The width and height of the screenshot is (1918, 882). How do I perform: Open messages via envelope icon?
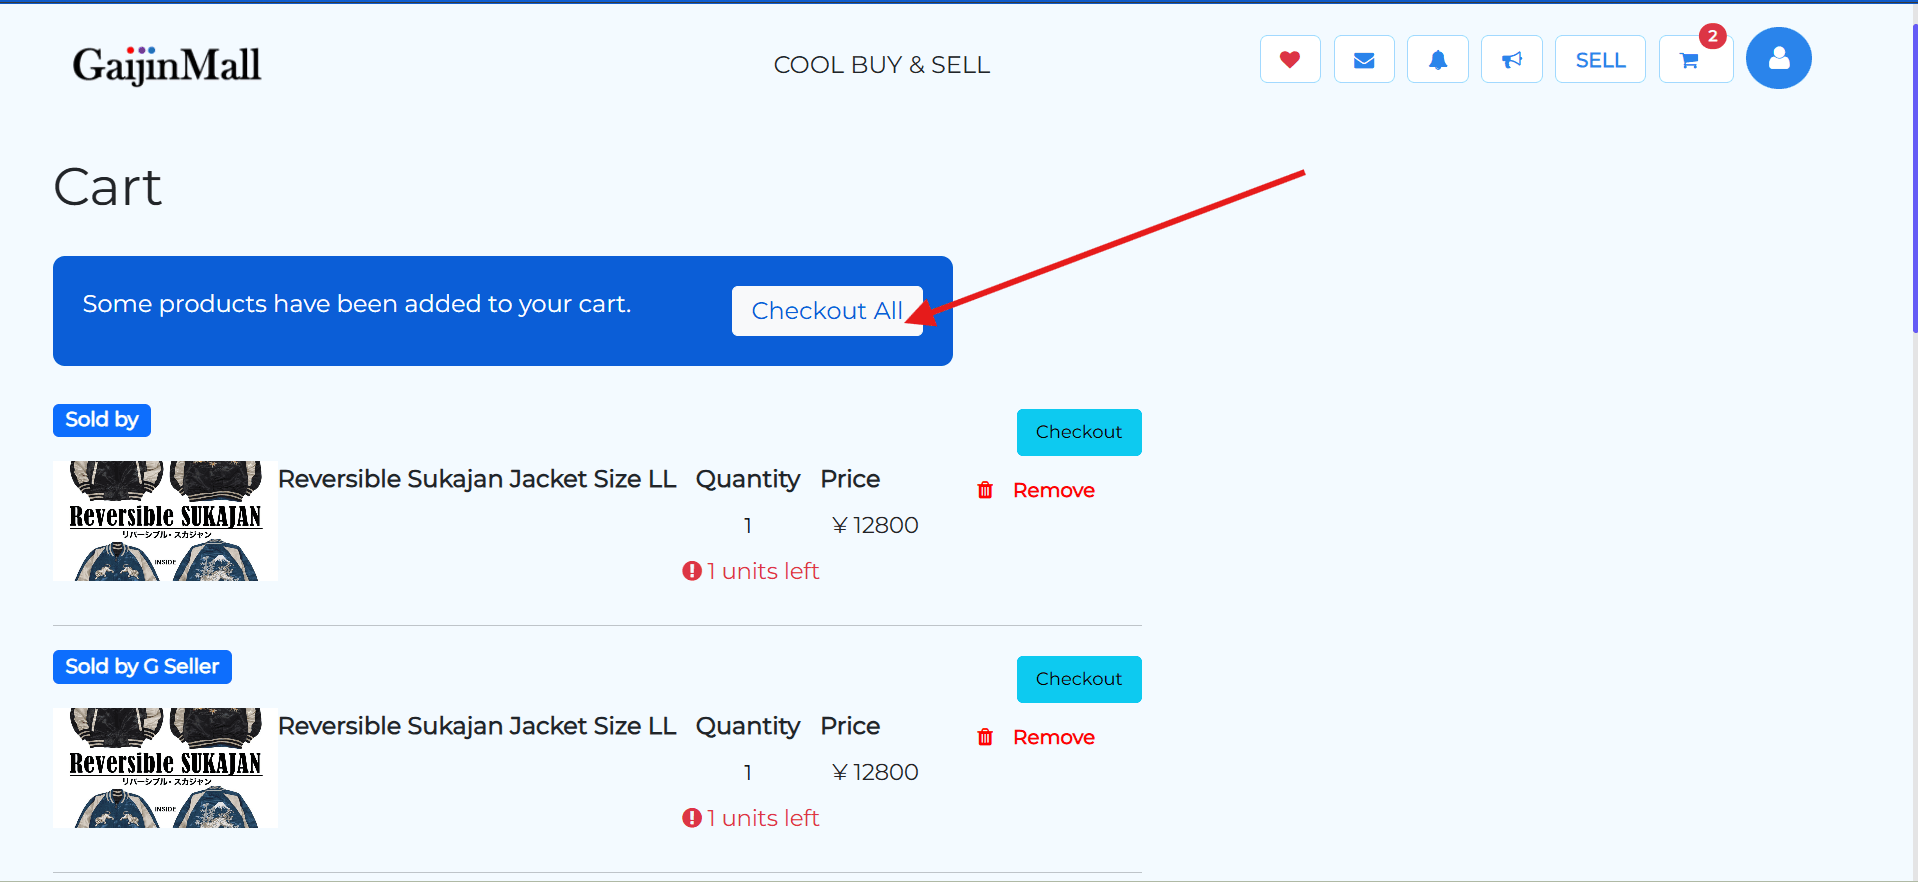(1364, 59)
